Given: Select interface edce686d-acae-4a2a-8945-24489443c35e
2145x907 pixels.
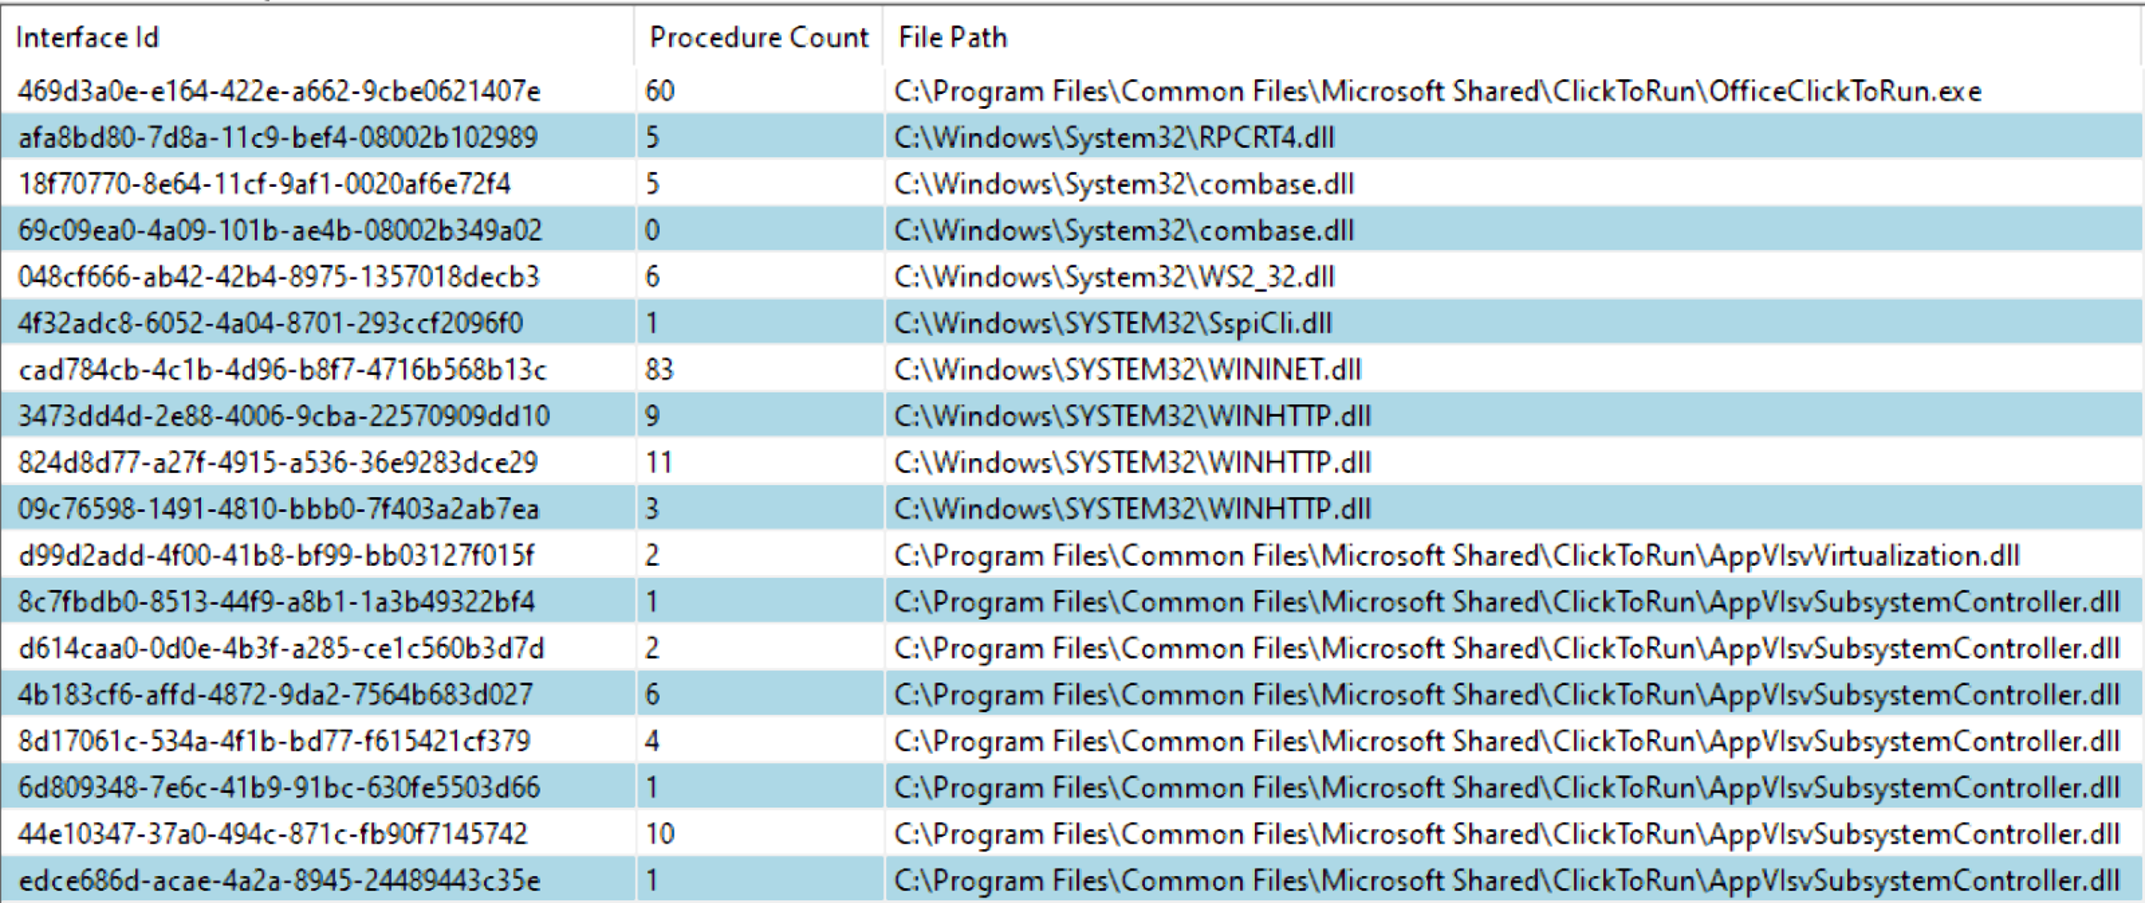Looking at the screenshot, I should pyautogui.click(x=279, y=880).
